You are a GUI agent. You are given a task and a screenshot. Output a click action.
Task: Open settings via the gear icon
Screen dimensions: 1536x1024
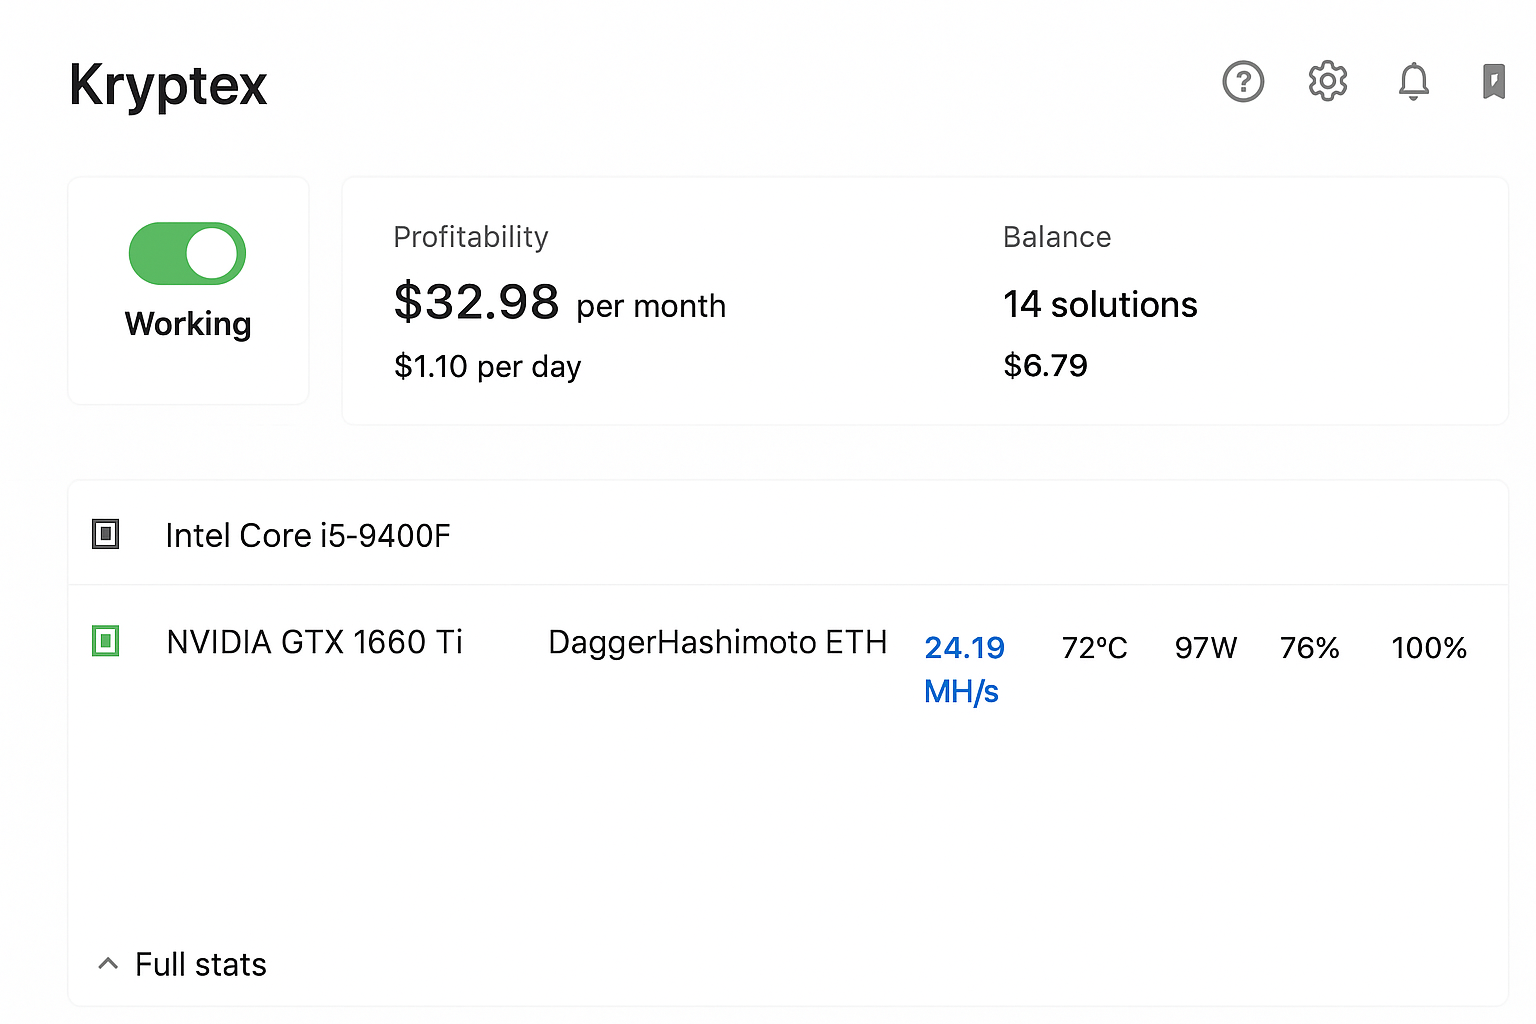click(1328, 81)
